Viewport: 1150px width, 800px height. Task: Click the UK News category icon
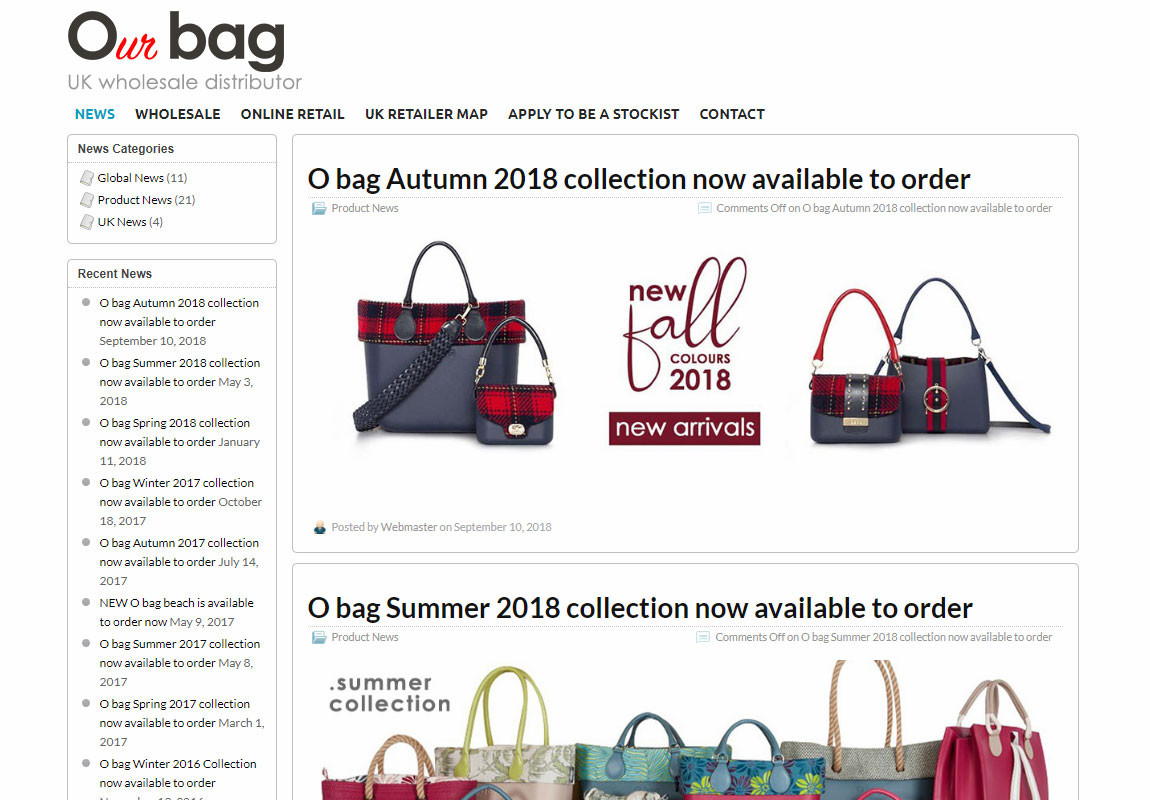click(87, 221)
